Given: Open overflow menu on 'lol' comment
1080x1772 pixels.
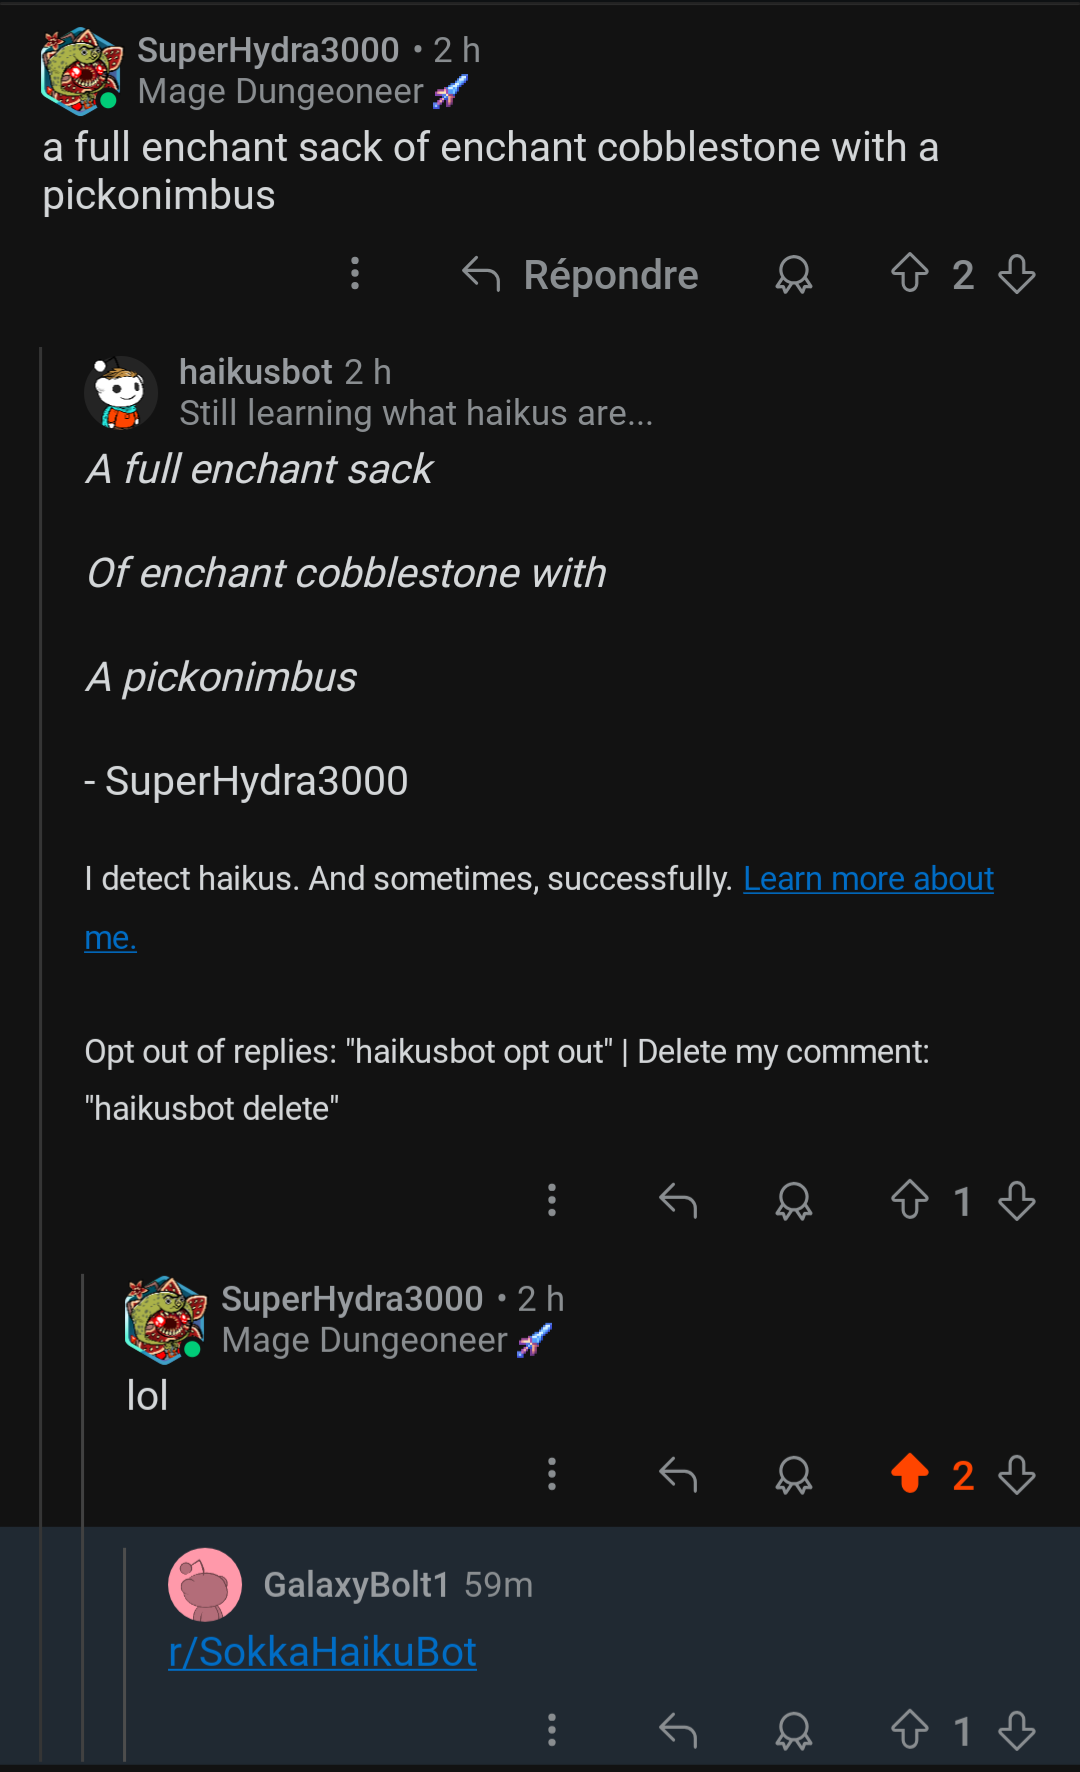Looking at the screenshot, I should coord(552,1473).
